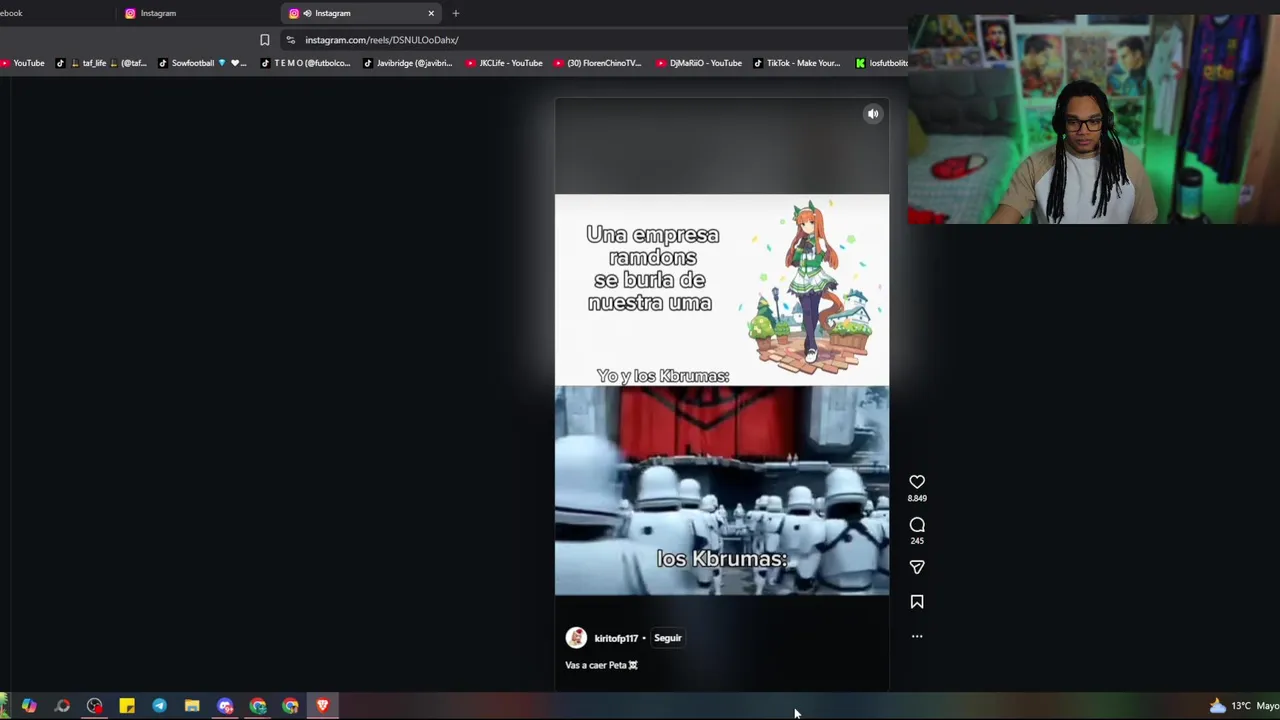The height and width of the screenshot is (720, 1280).
Task: Click the reel video to pause
Action: click(722, 395)
